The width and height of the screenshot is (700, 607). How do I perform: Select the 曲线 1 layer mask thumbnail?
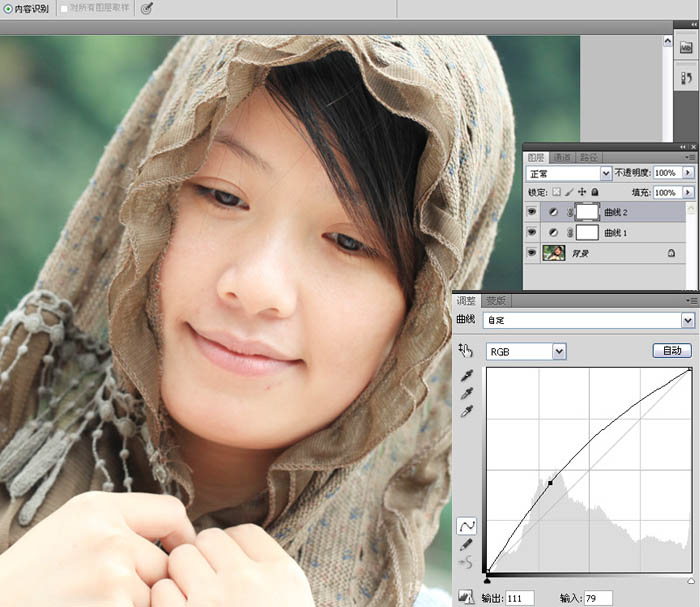click(x=587, y=233)
